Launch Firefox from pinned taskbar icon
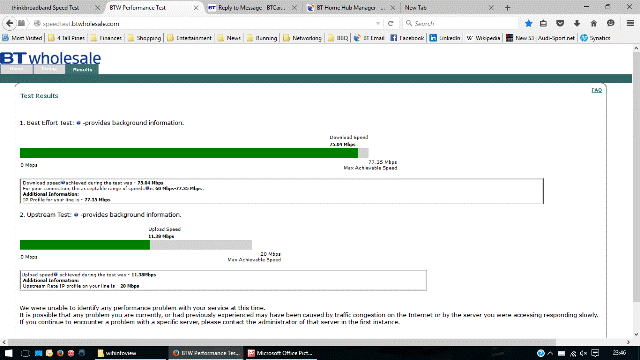This screenshot has height=360, width=640. [60, 353]
